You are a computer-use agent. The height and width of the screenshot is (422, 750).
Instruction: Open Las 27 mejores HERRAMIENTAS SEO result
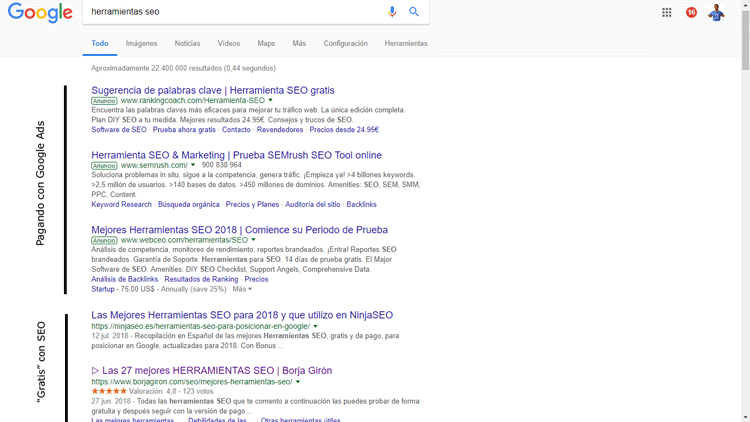pos(211,370)
